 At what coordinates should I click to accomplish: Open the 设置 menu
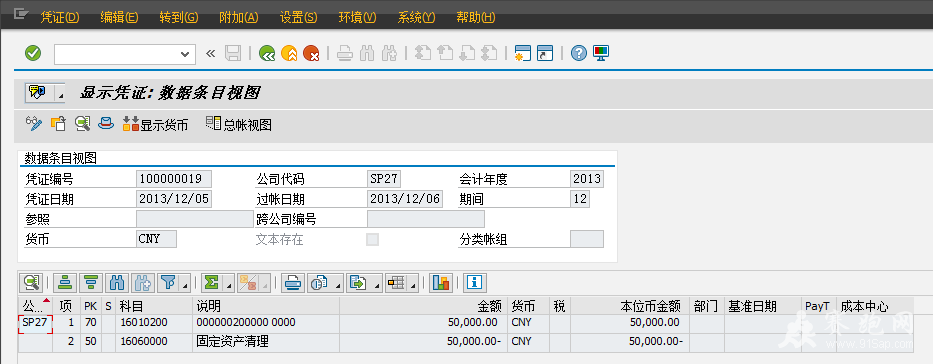tap(298, 17)
